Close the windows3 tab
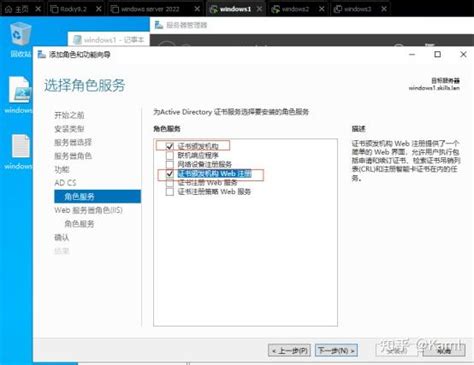Image resolution: width=474 pixels, height=365 pixels. (384, 9)
